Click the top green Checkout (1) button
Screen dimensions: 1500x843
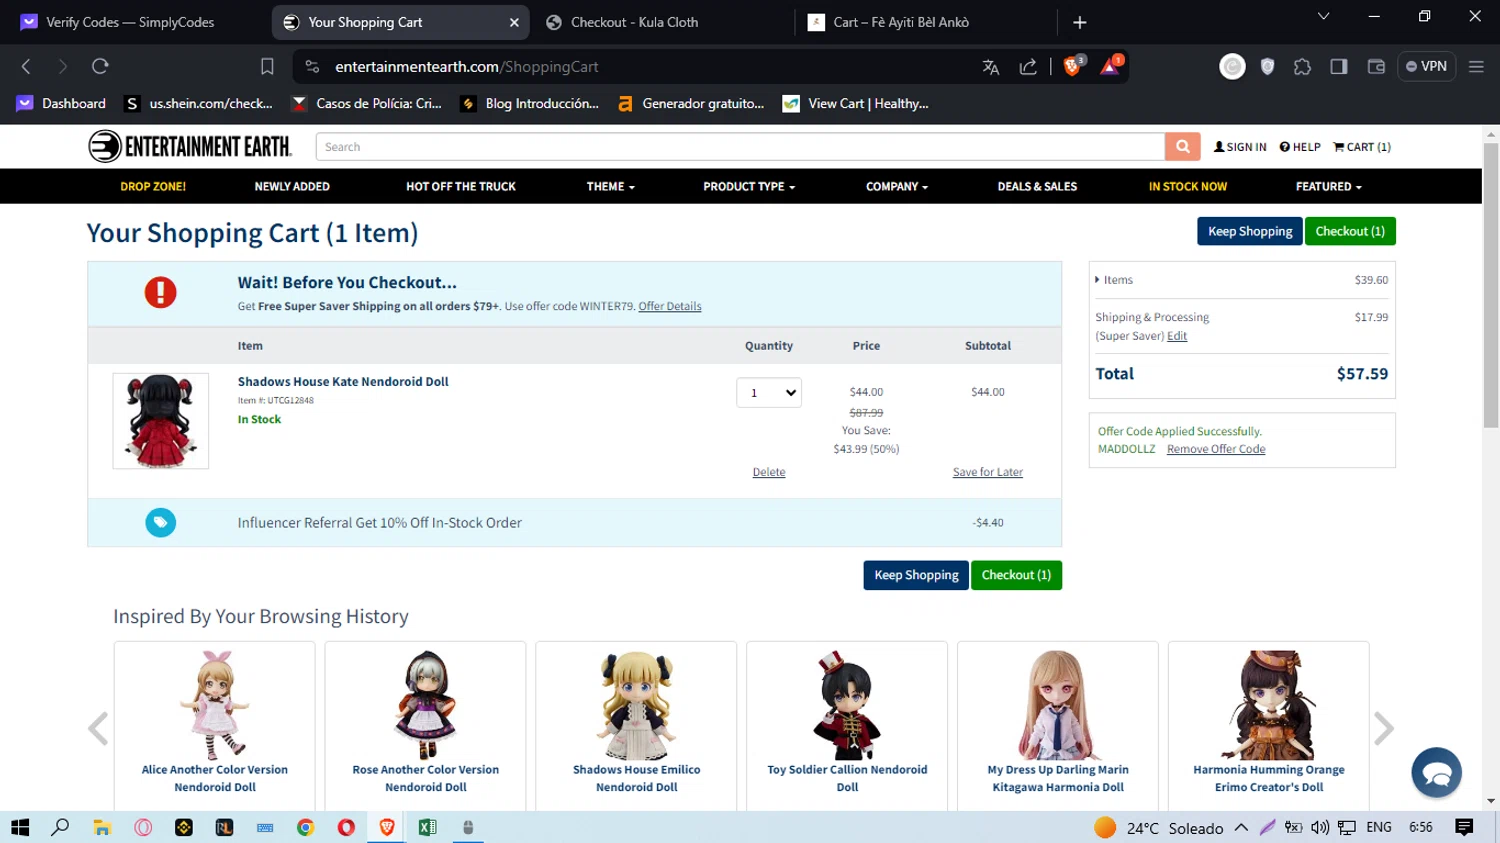tap(1350, 231)
